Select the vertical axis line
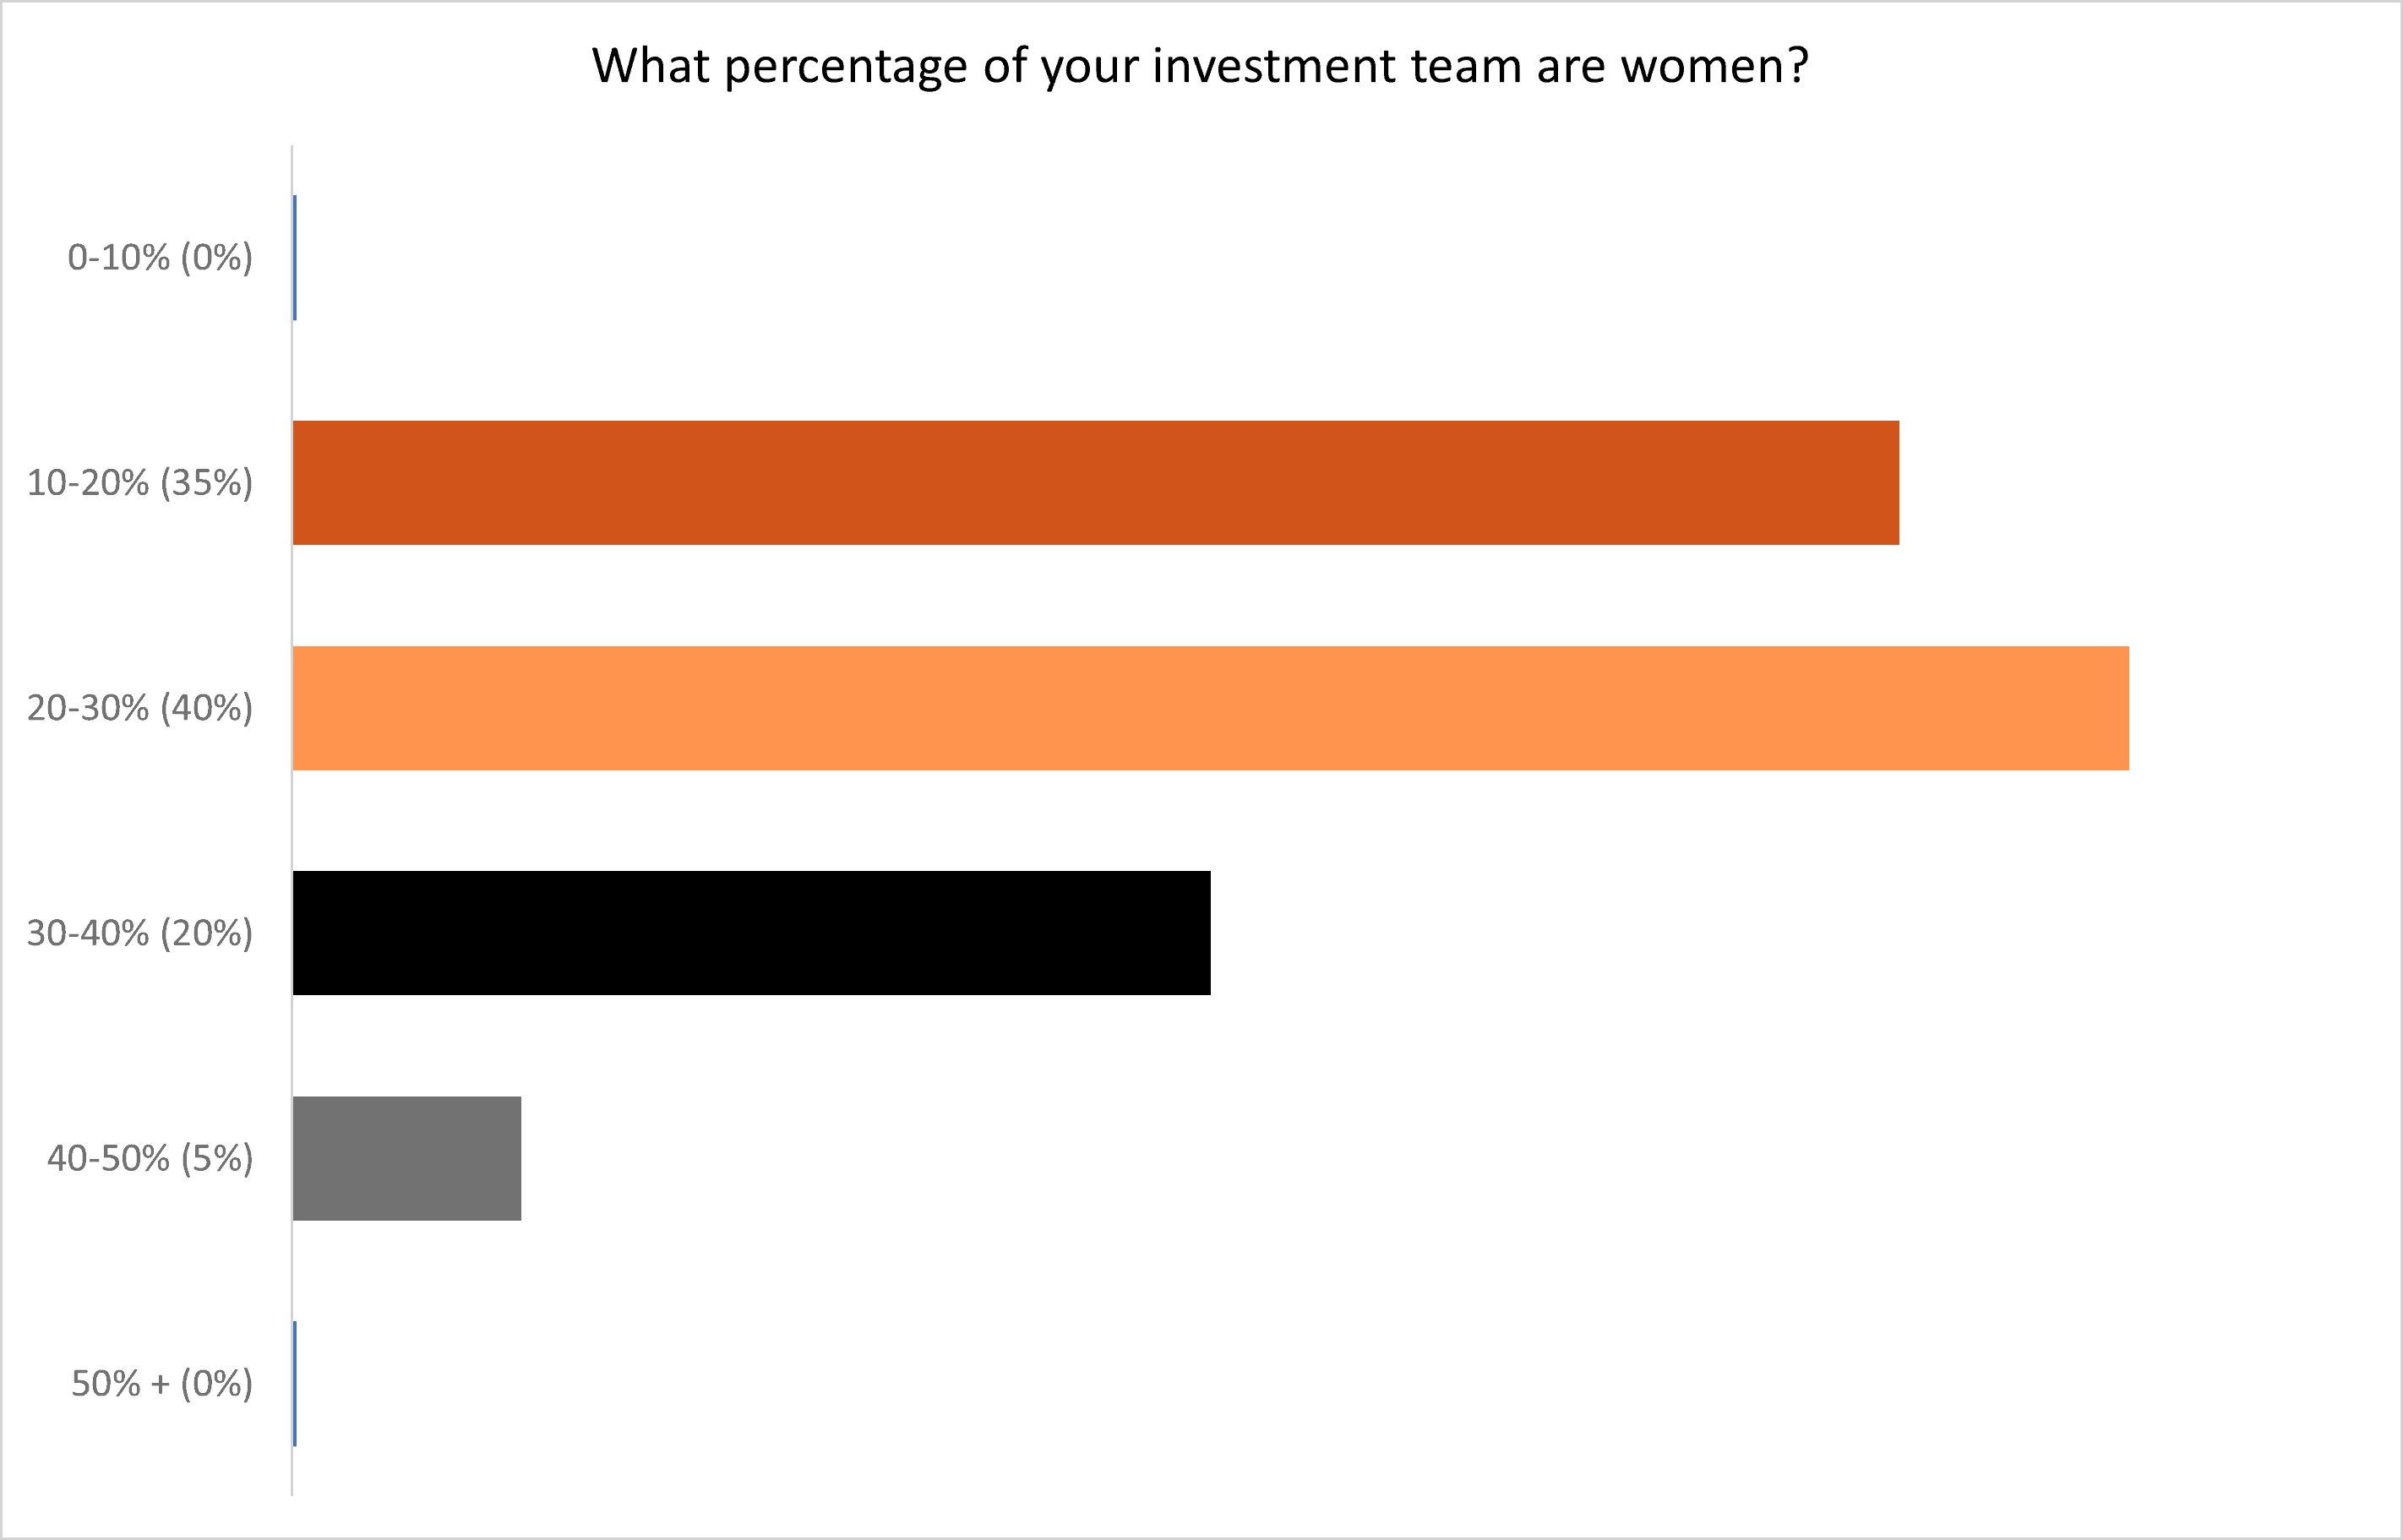This screenshot has height=1540, width=2403. coord(292,820)
